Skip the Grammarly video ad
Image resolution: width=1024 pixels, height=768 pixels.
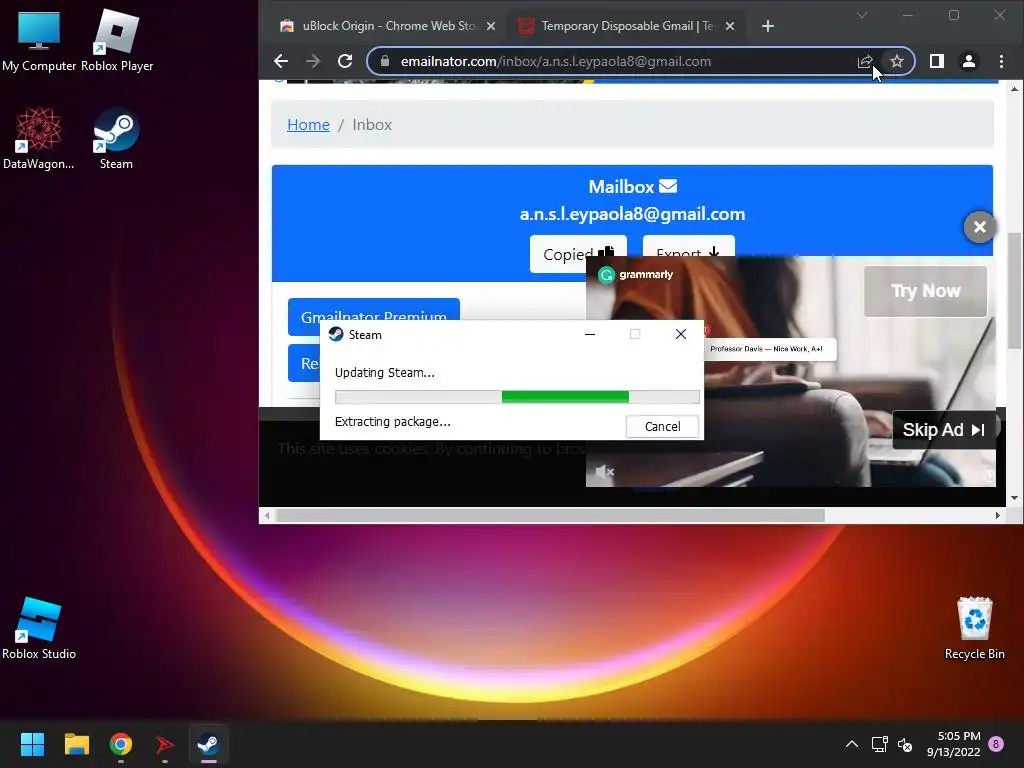(944, 430)
